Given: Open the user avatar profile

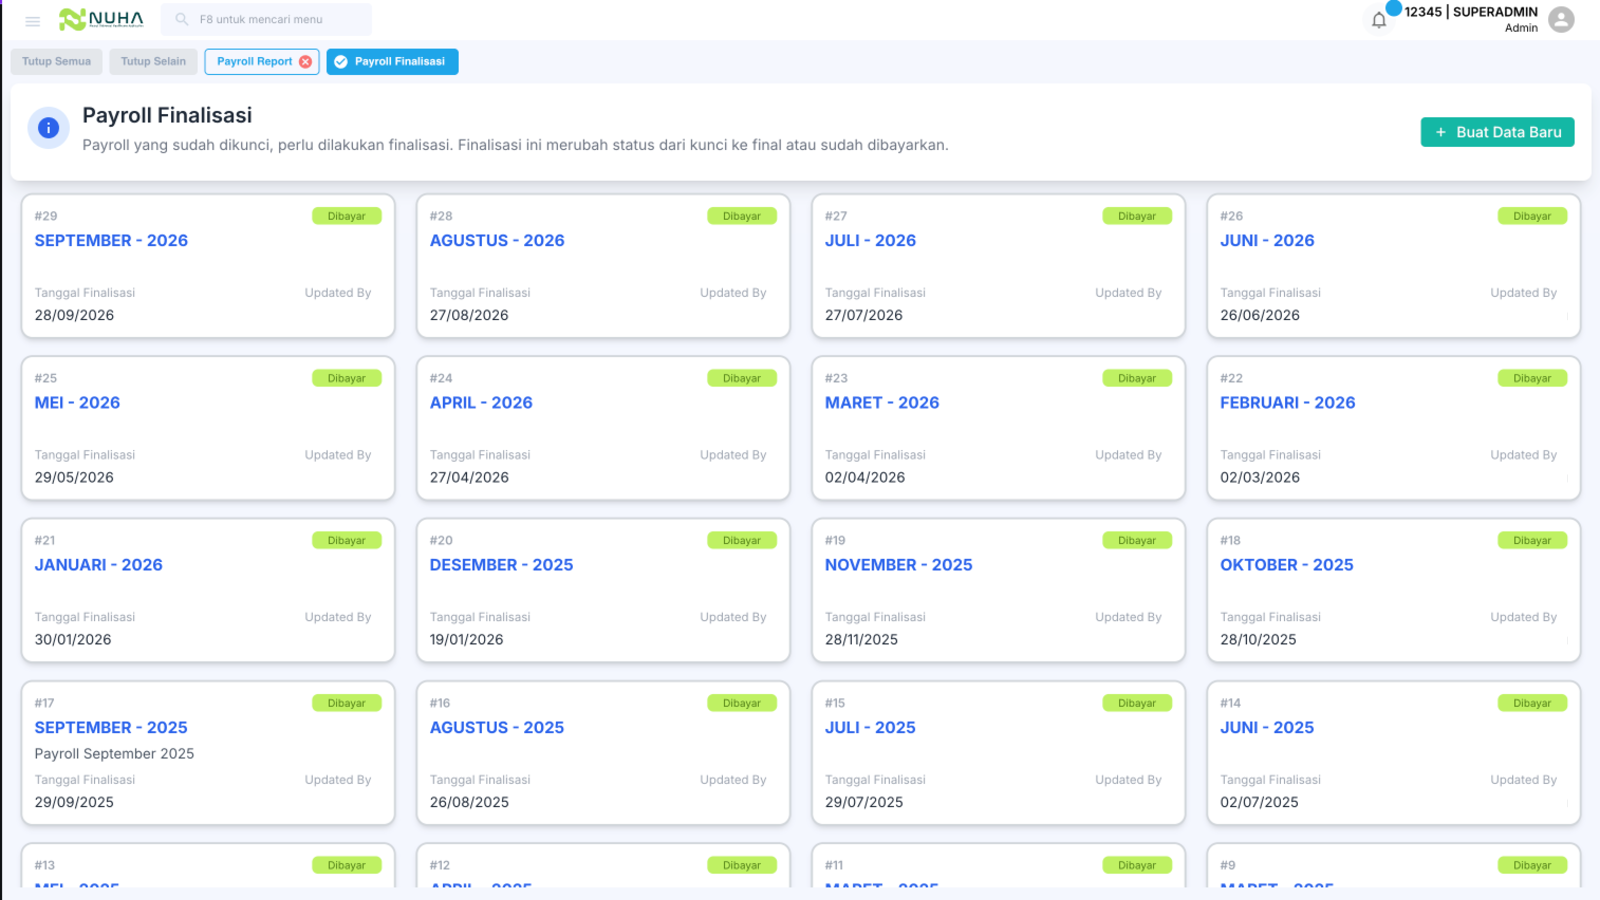Looking at the screenshot, I should pos(1561,19).
